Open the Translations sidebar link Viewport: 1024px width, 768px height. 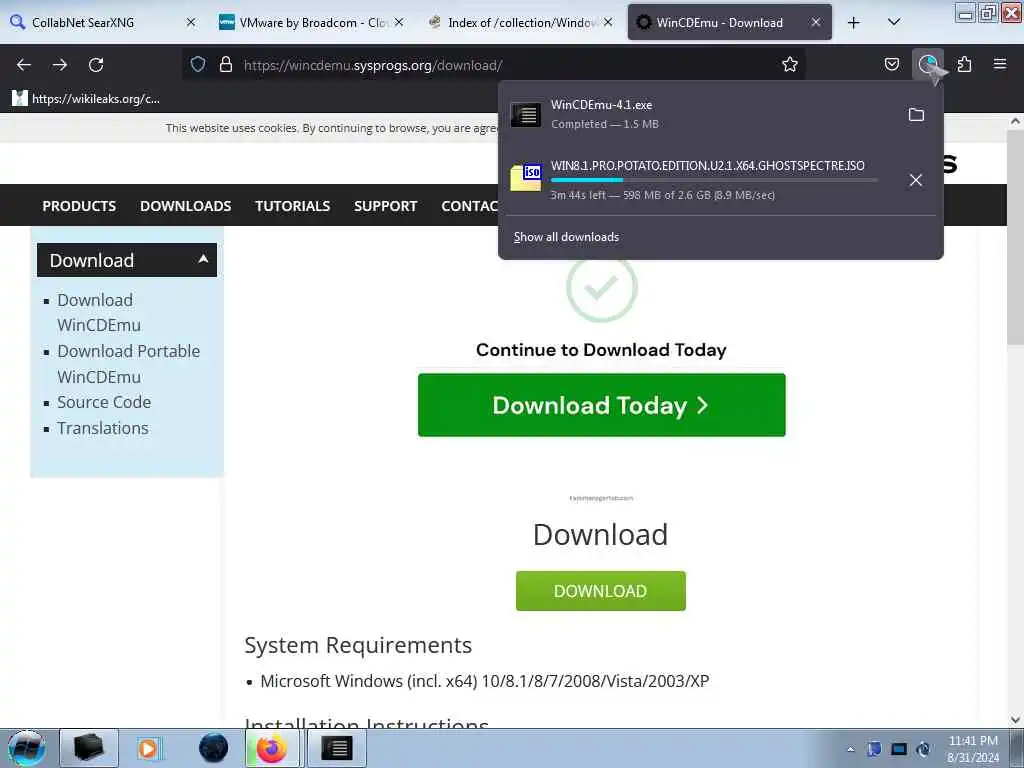point(103,428)
